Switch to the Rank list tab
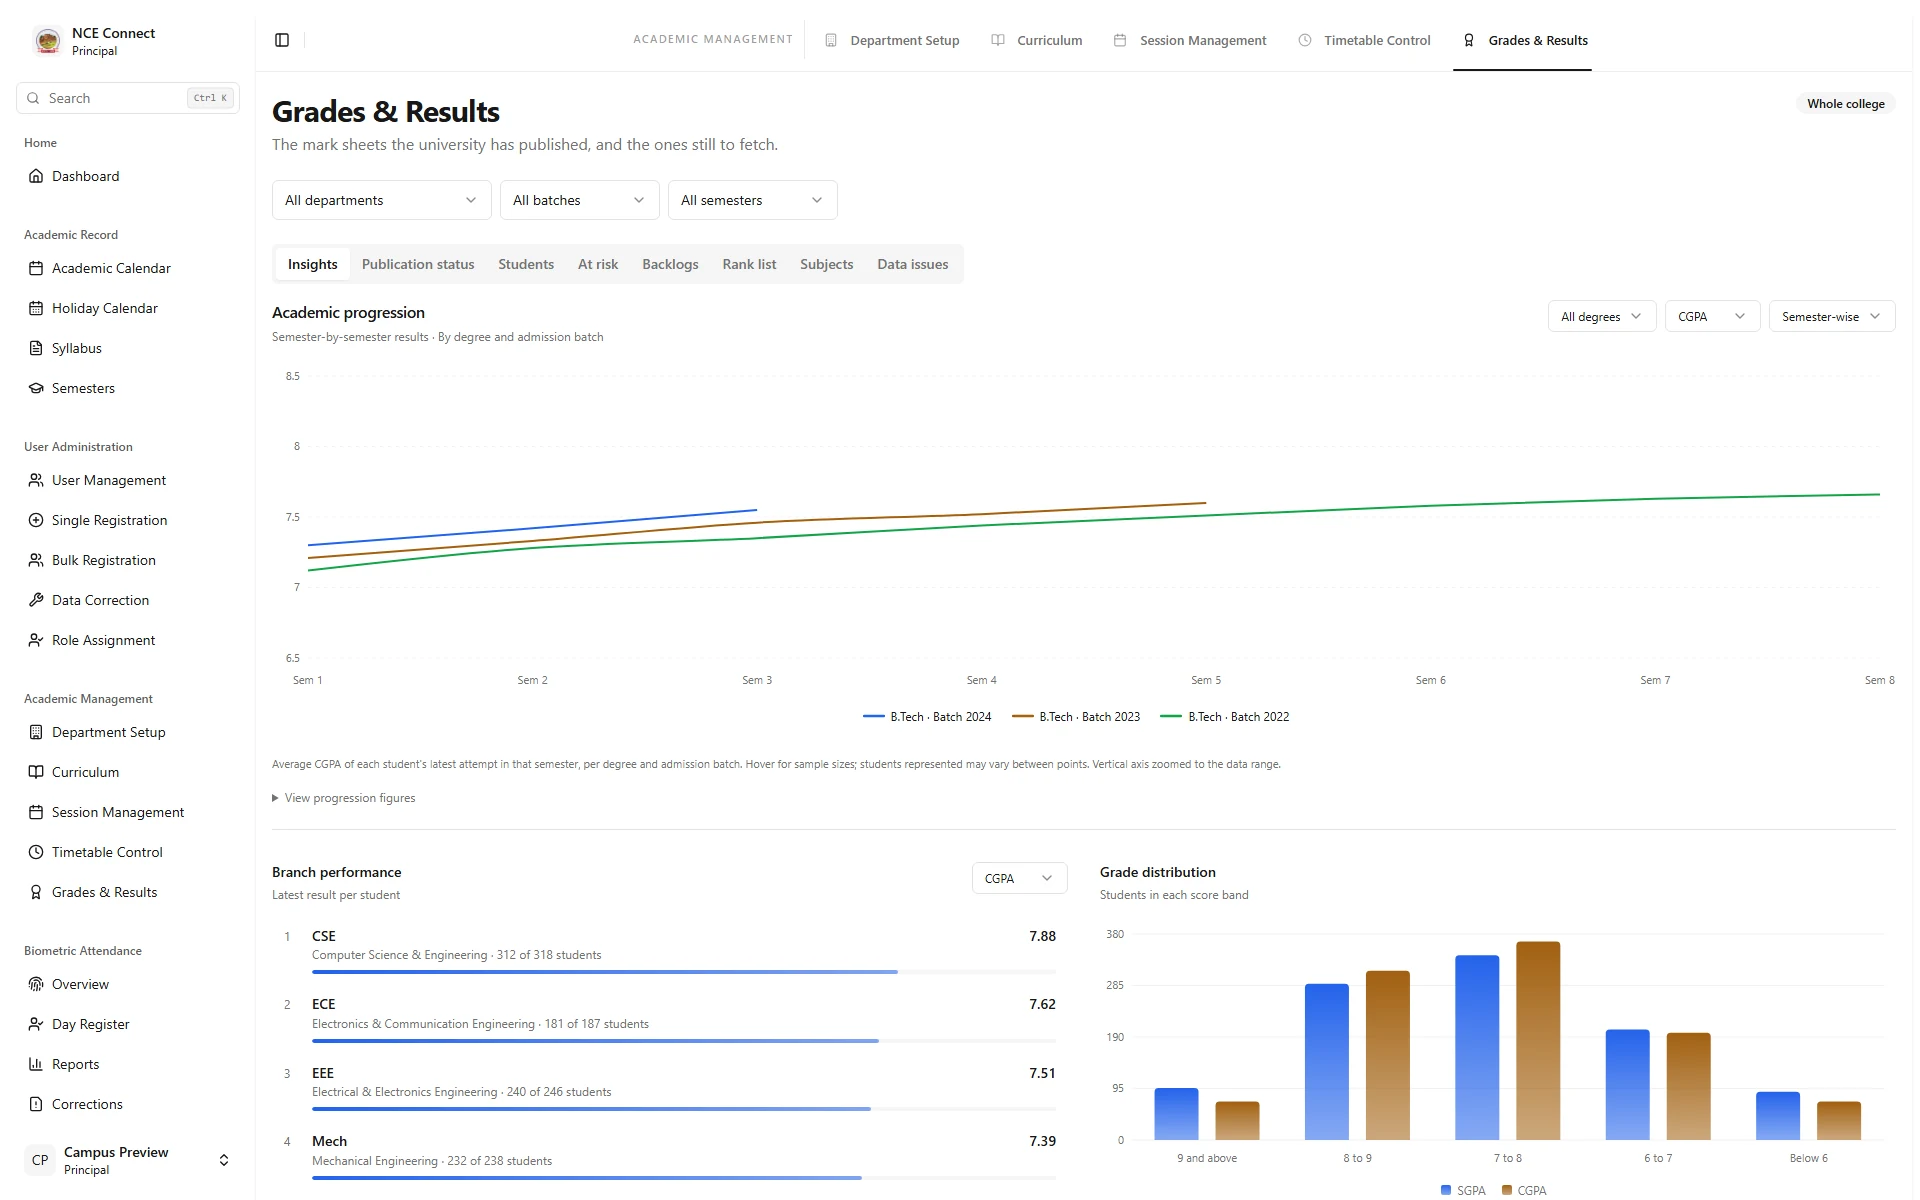The height and width of the screenshot is (1200, 1920). click(x=749, y=264)
